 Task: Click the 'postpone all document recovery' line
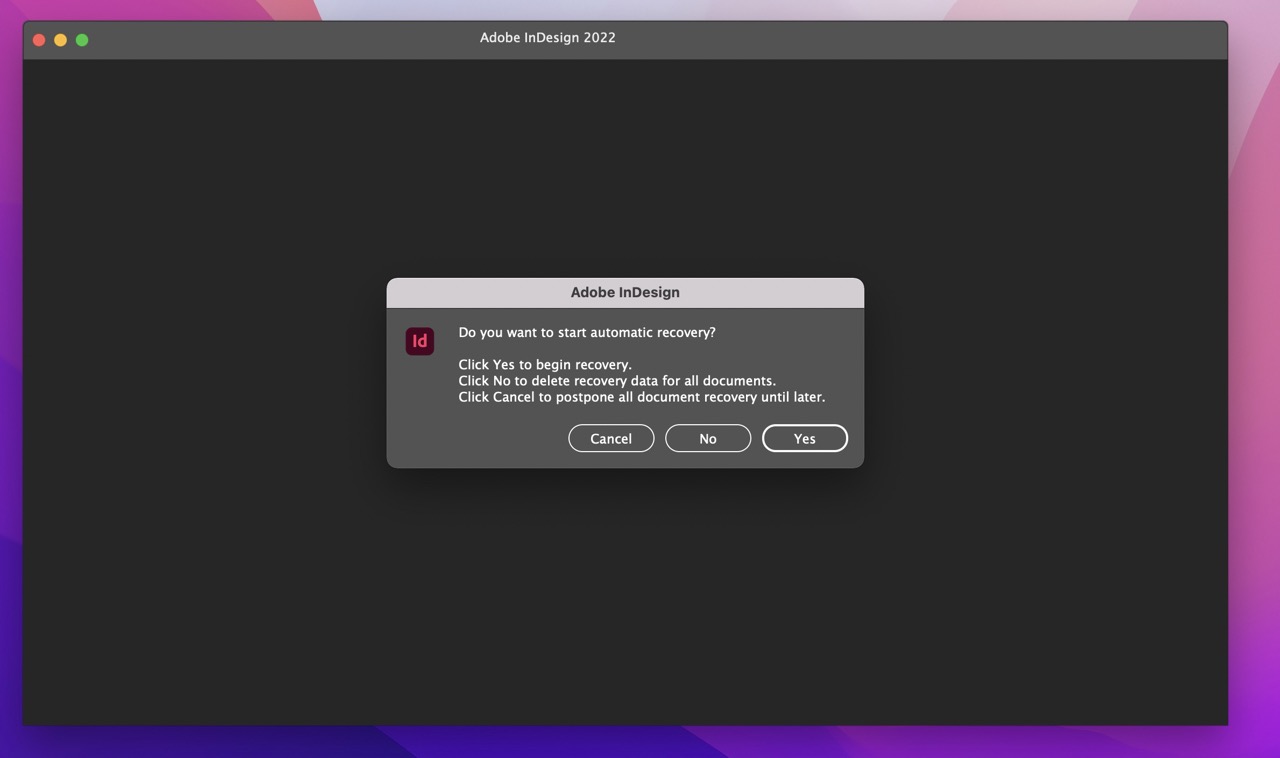(642, 397)
